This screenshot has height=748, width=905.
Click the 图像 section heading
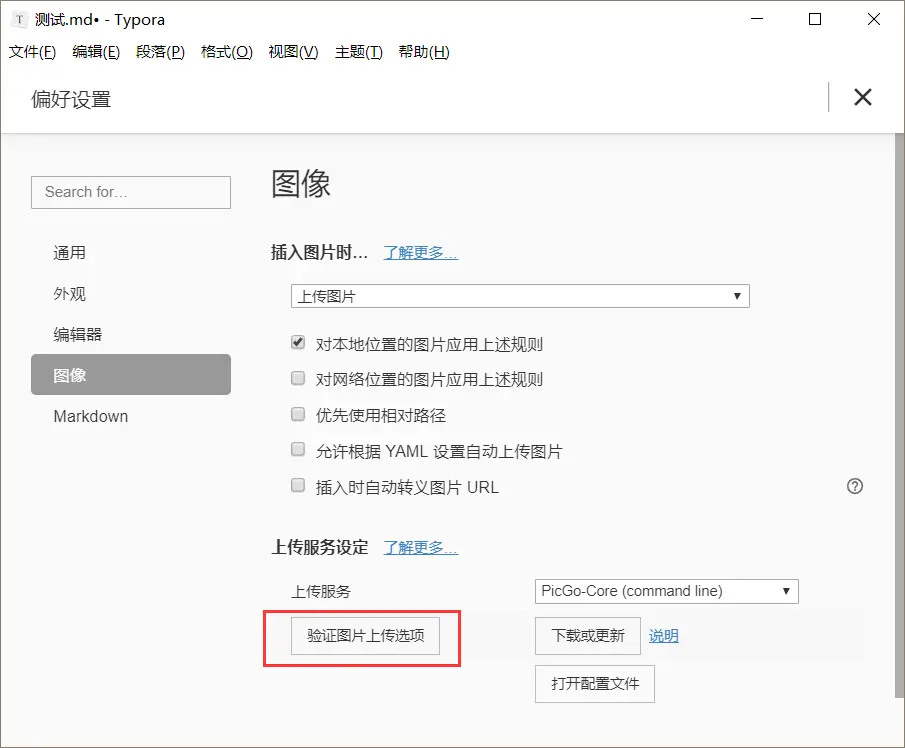(301, 184)
